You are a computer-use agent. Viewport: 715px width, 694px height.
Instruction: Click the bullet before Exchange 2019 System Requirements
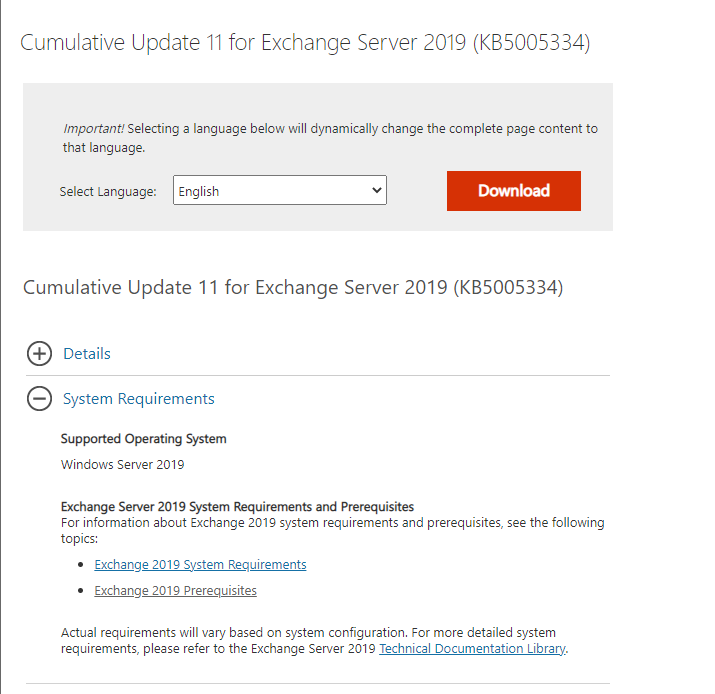[81, 565]
